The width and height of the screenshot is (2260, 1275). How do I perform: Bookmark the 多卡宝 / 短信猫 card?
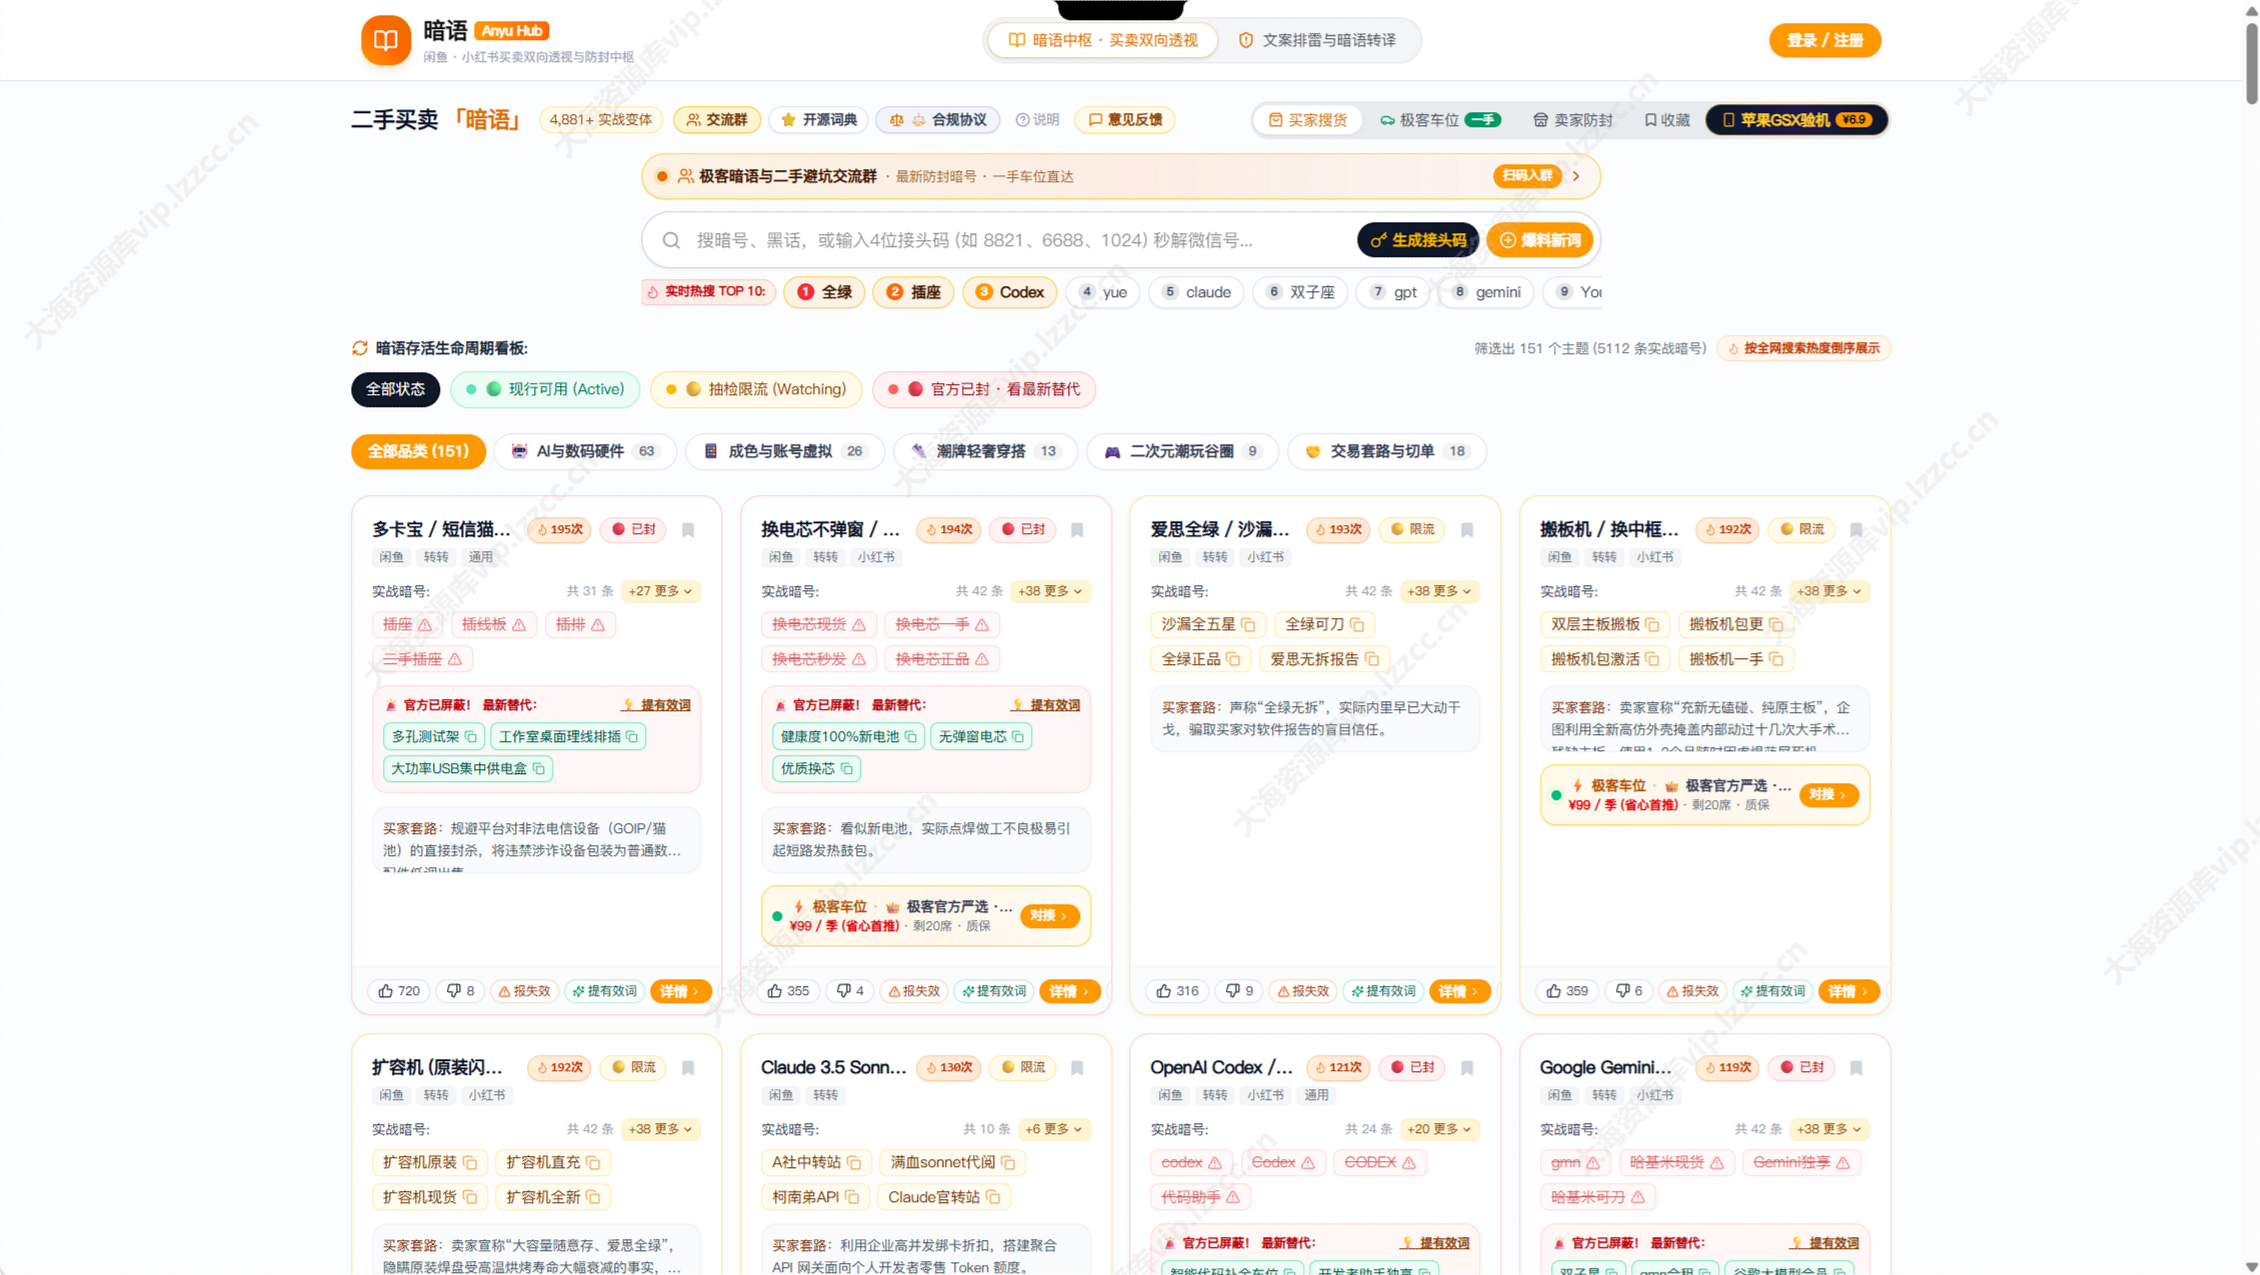688,530
